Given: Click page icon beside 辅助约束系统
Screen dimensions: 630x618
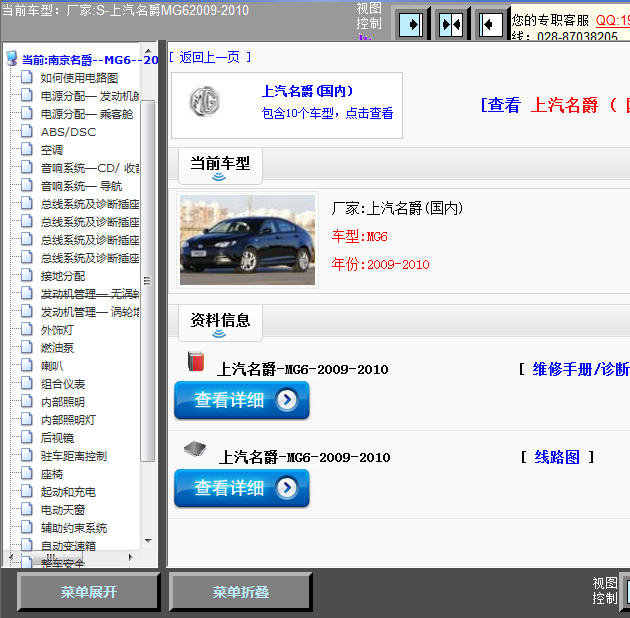Looking at the screenshot, I should 27,527.
